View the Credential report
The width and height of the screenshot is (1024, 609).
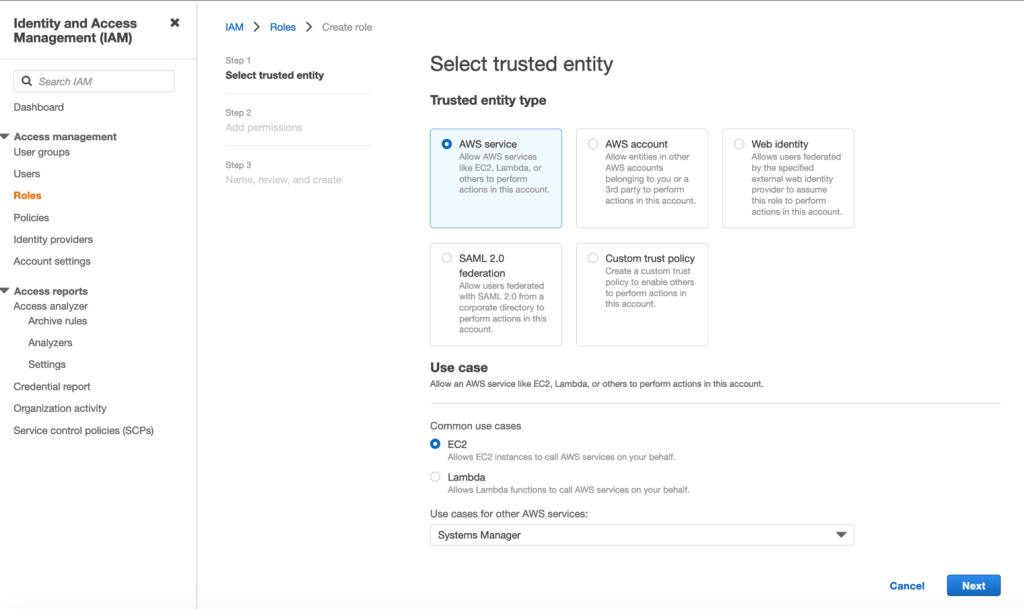click(50, 386)
